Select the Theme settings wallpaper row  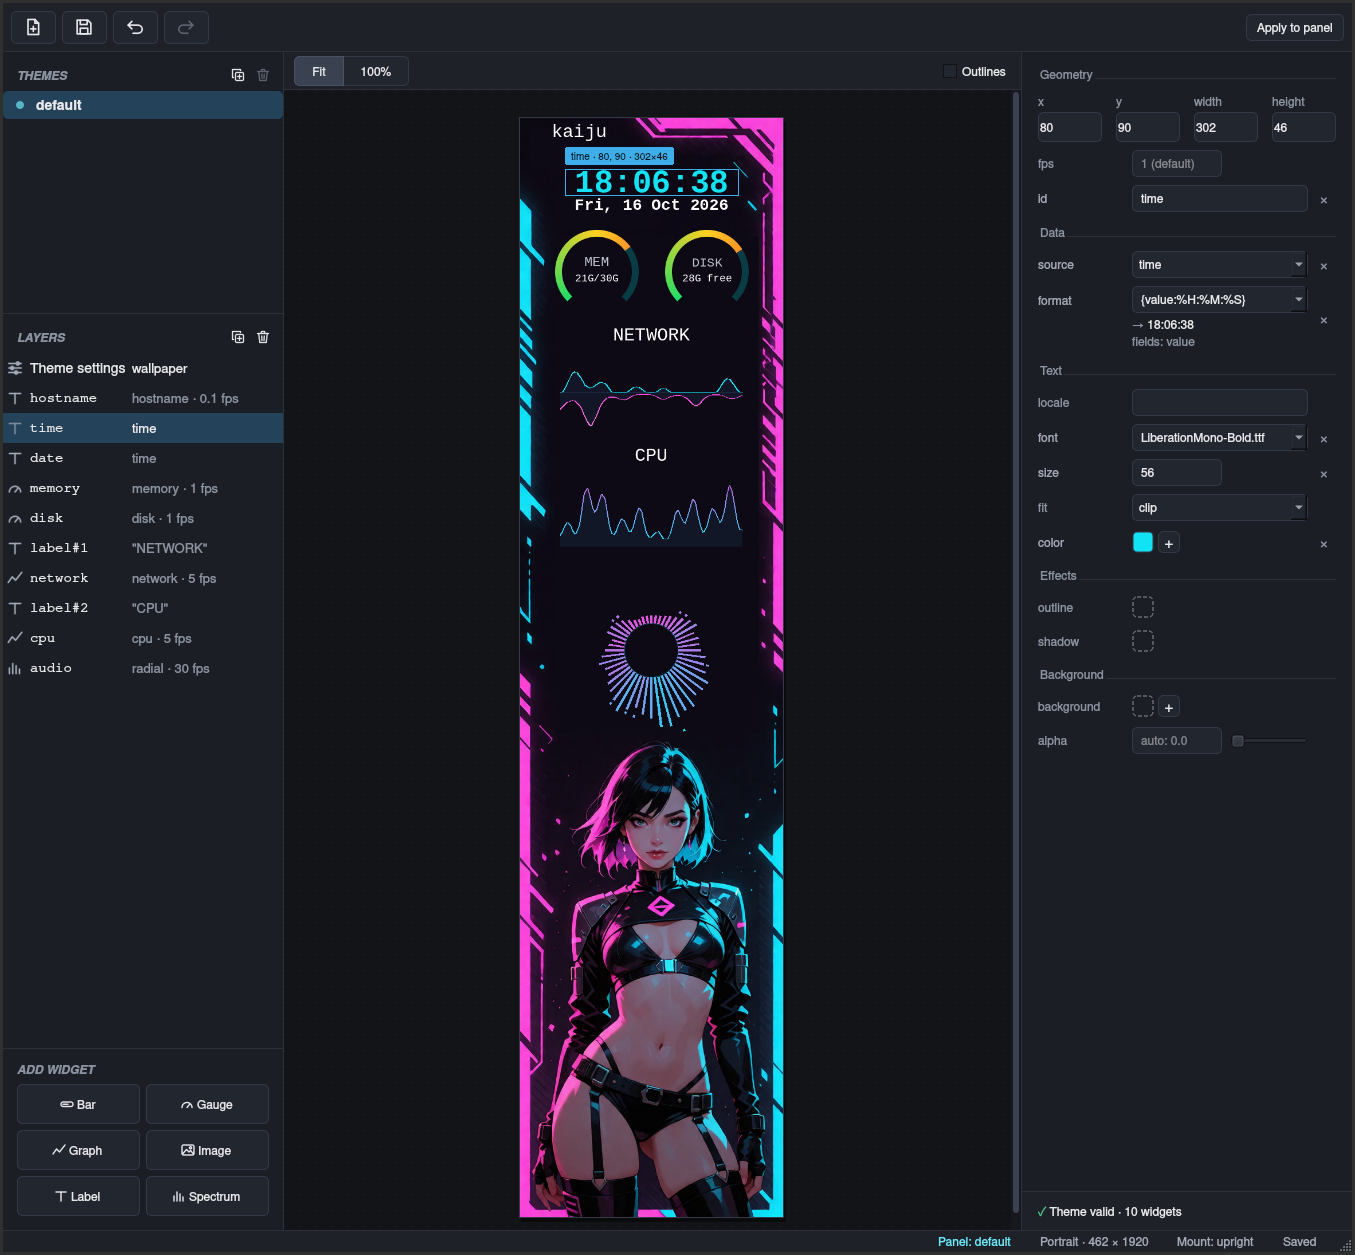click(x=143, y=368)
